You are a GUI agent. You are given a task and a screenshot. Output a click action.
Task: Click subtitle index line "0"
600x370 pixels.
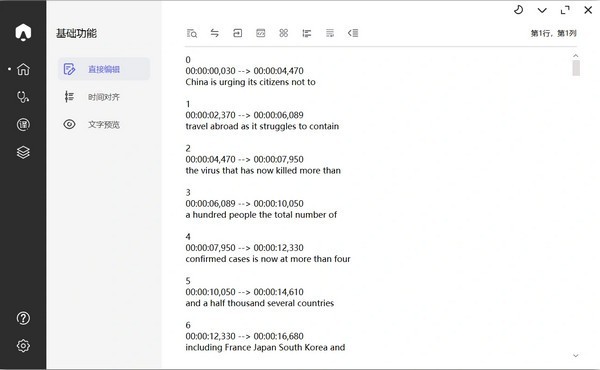click(x=188, y=60)
